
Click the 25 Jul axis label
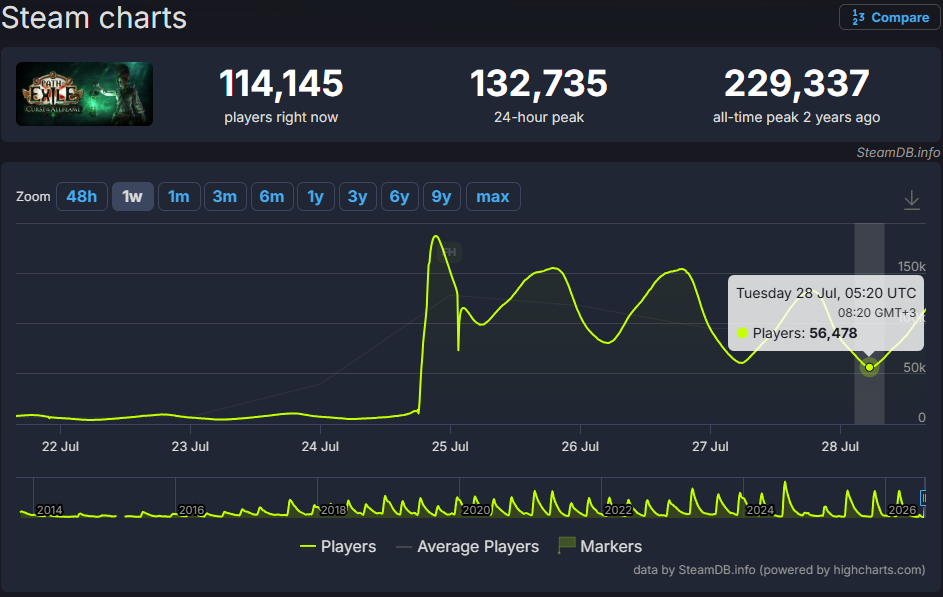point(450,447)
